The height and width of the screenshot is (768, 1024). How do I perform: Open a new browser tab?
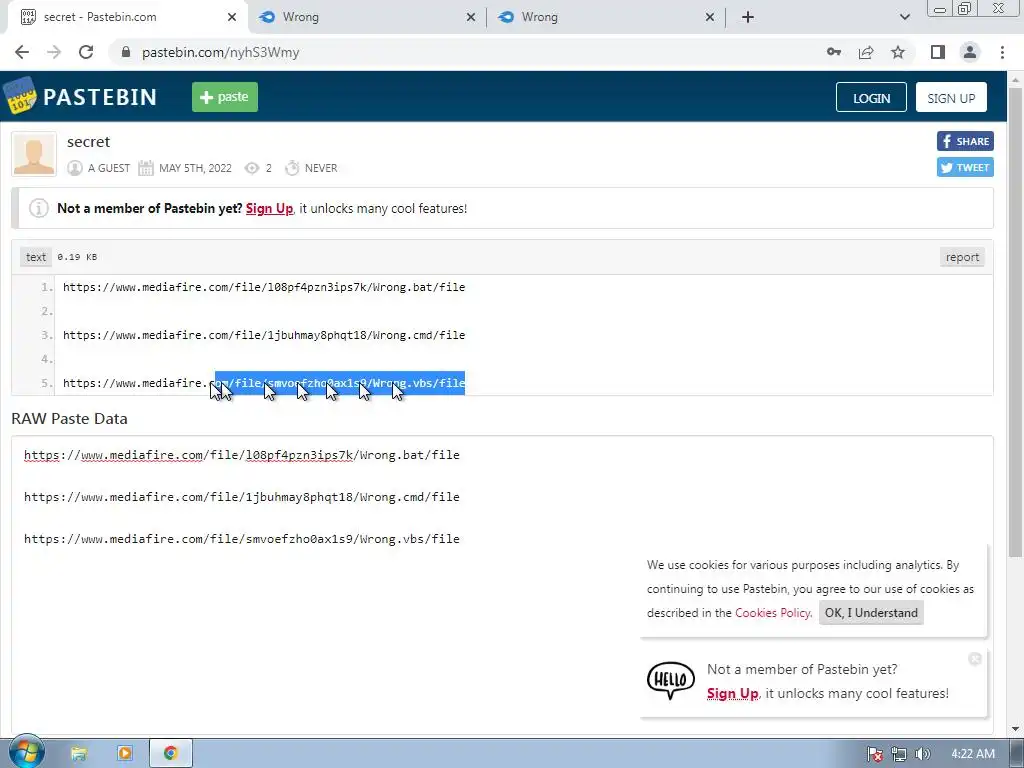[x=748, y=17]
